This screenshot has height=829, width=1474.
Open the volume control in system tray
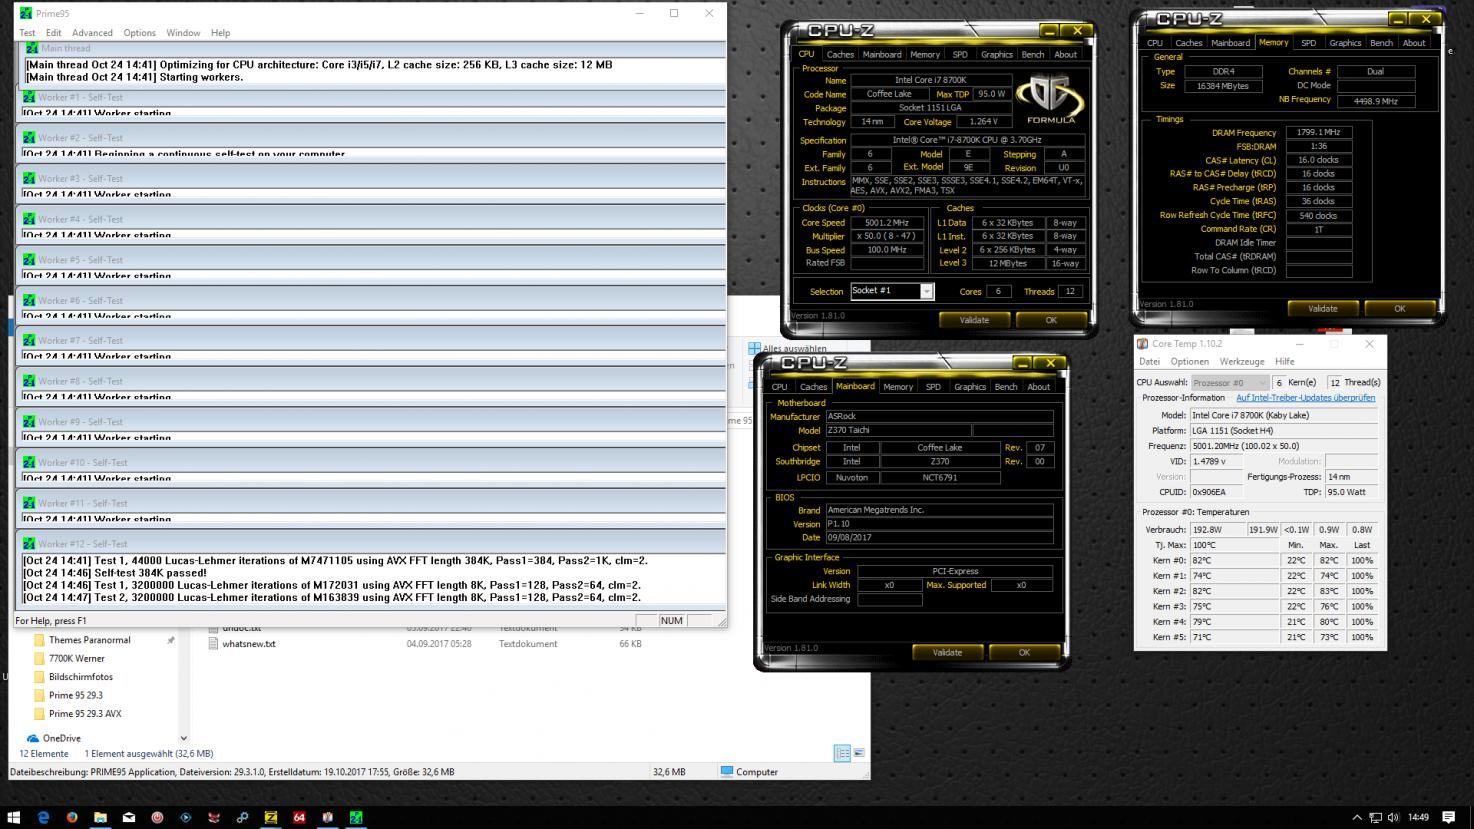tap(1393, 817)
